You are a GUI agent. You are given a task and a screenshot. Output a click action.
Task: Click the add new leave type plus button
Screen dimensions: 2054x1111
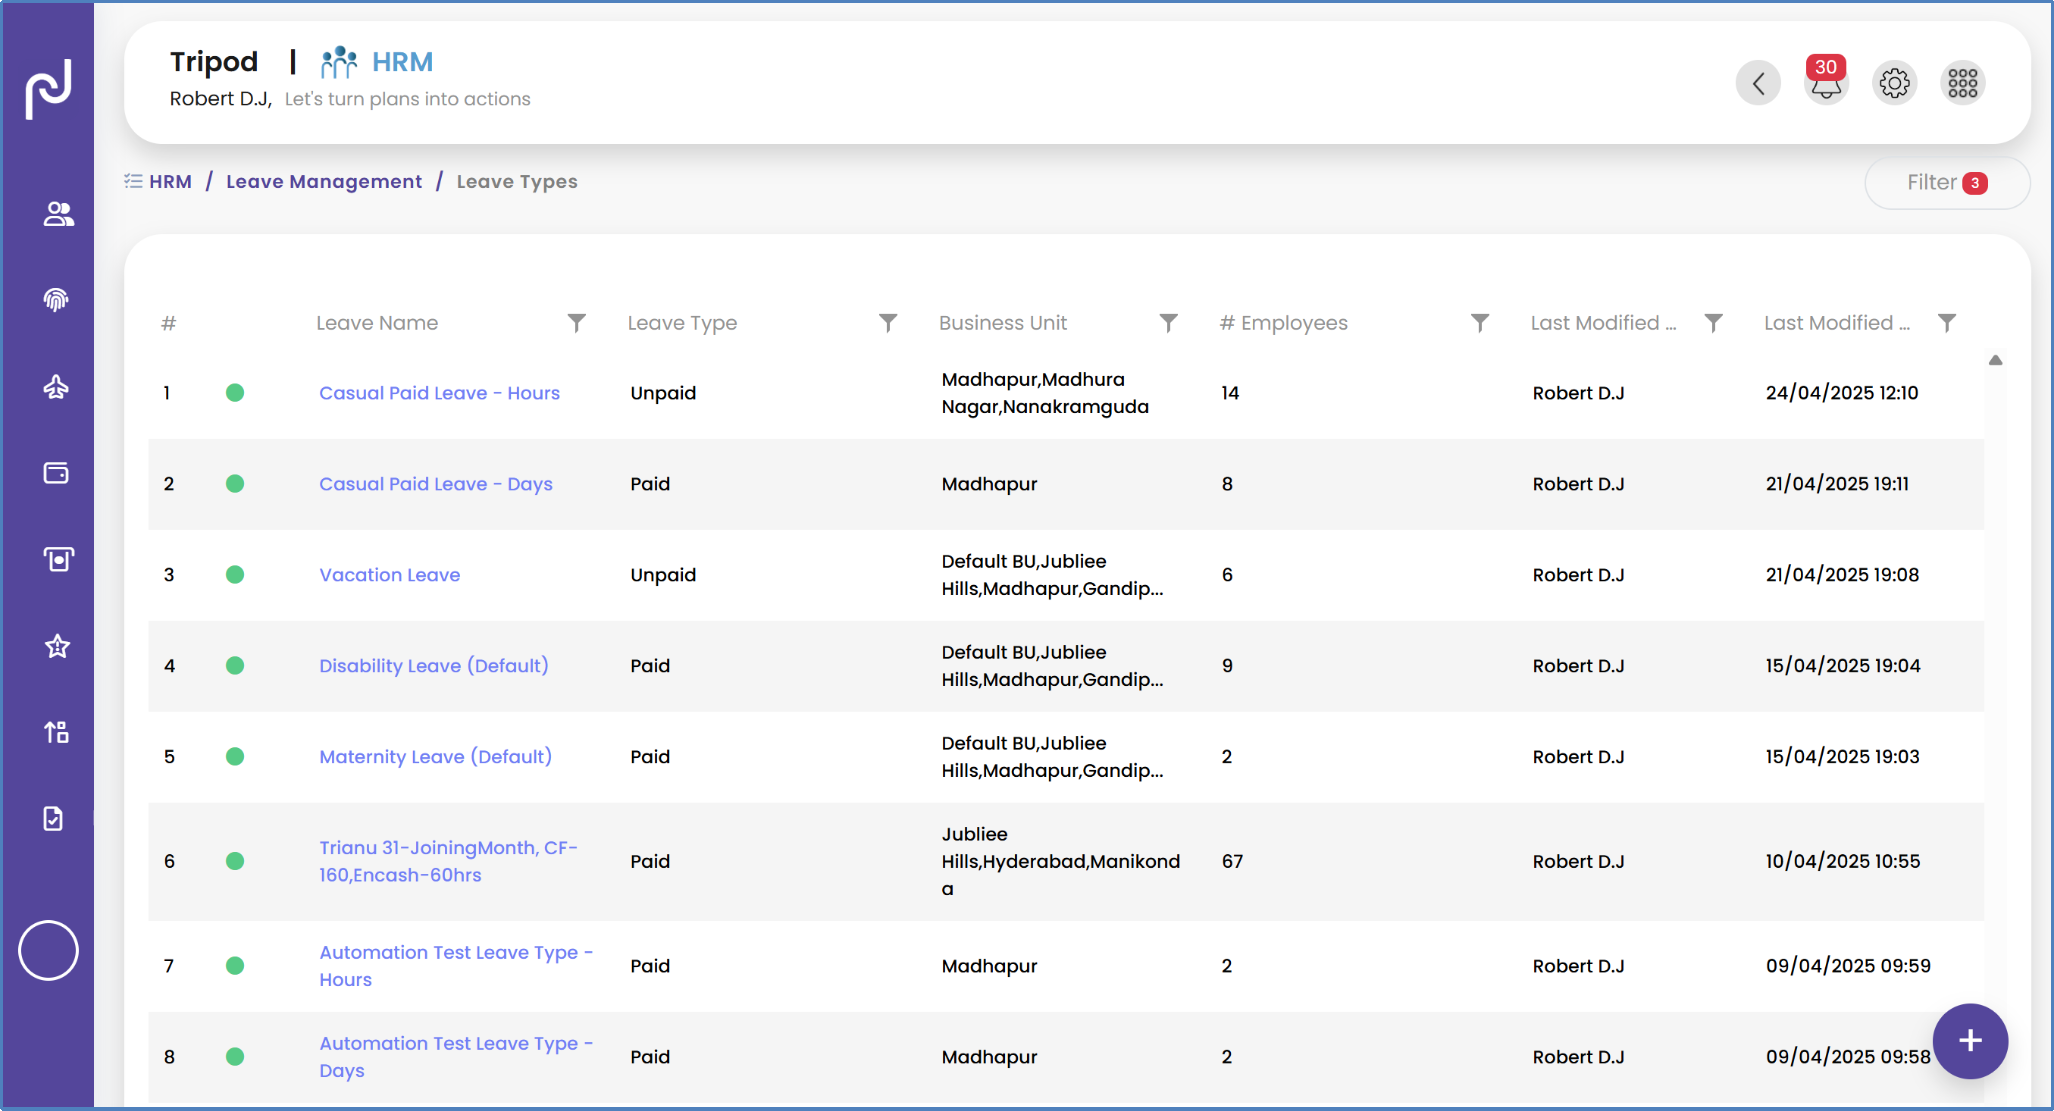1970,1041
